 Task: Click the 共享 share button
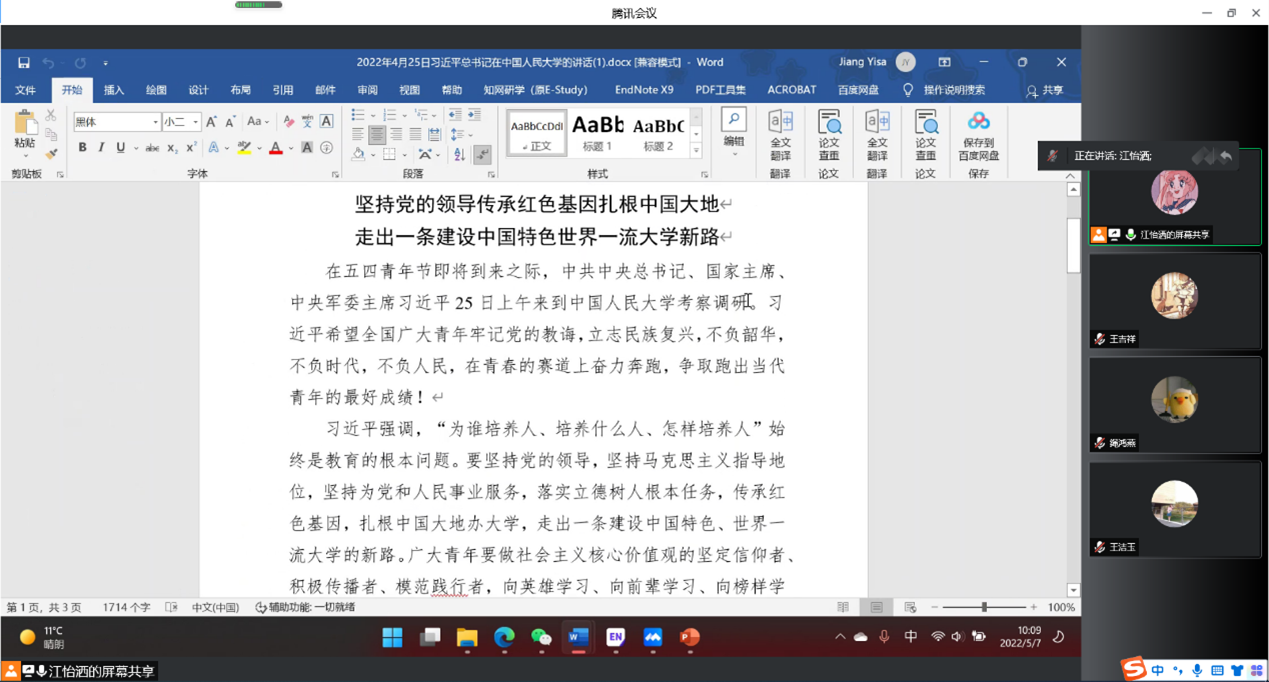1044,91
